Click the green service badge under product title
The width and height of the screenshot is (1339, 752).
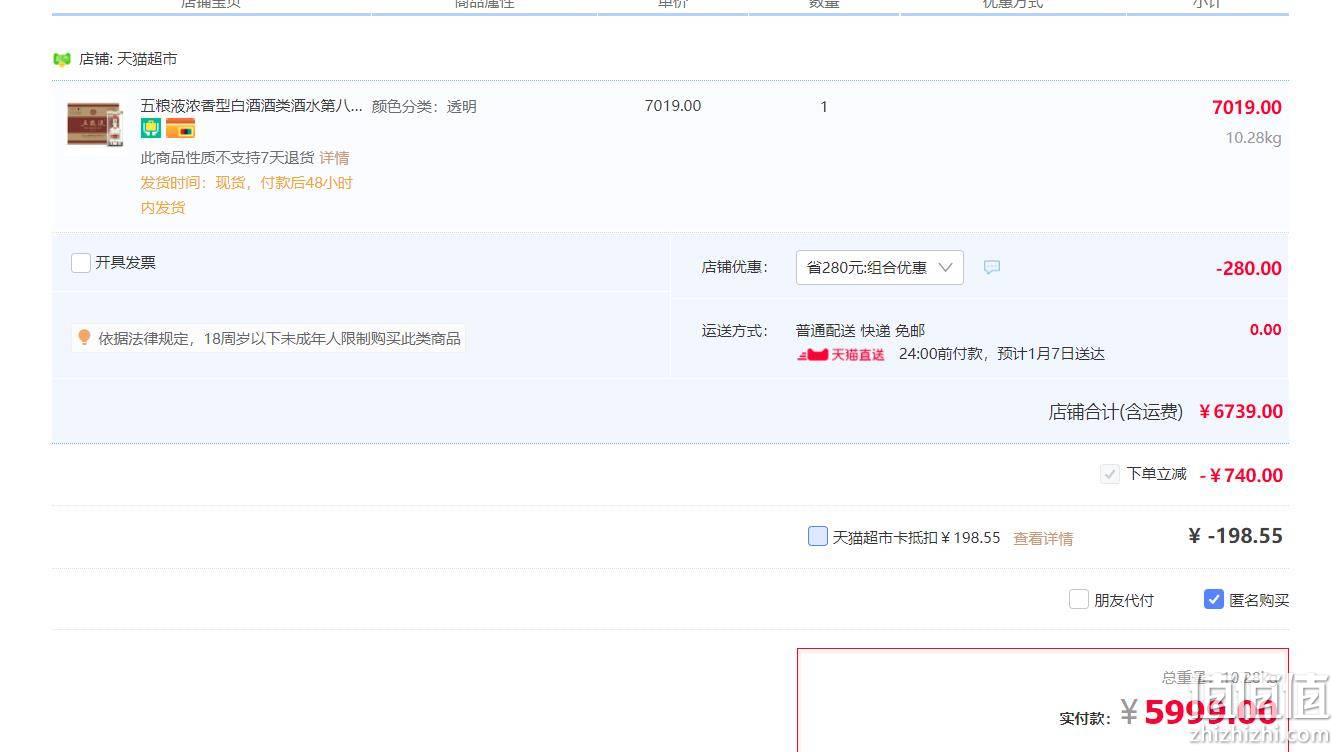[150, 128]
